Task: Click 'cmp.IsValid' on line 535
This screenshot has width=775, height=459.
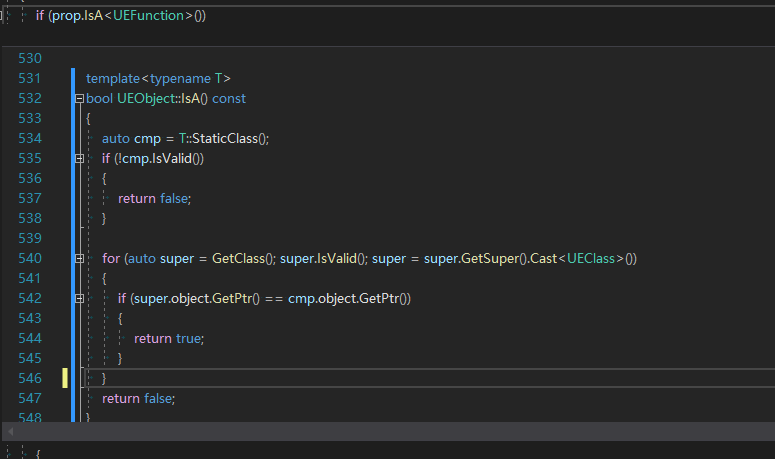Action: pyautogui.click(x=157, y=159)
